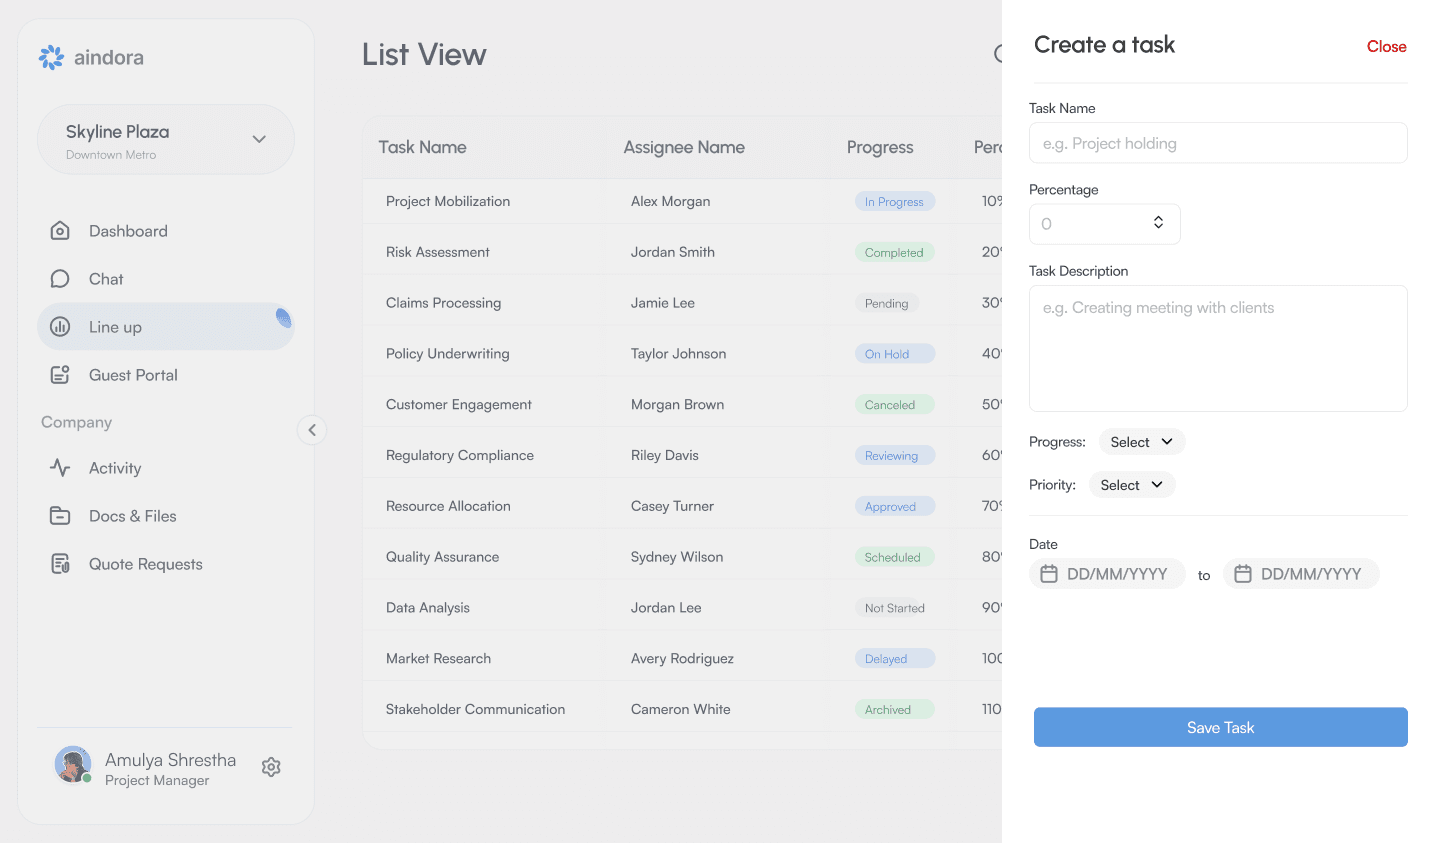The height and width of the screenshot is (843, 1440).
Task: Select Line up in the sidebar
Action: [166, 327]
